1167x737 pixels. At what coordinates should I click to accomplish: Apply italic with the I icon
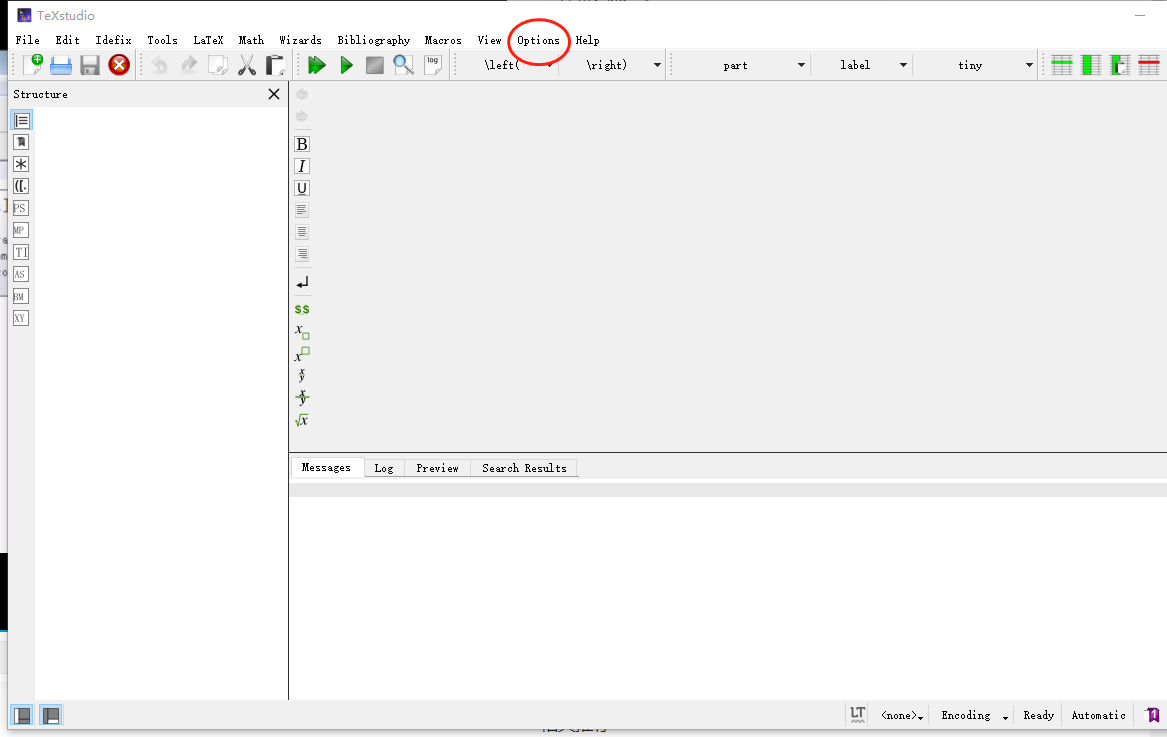point(301,166)
